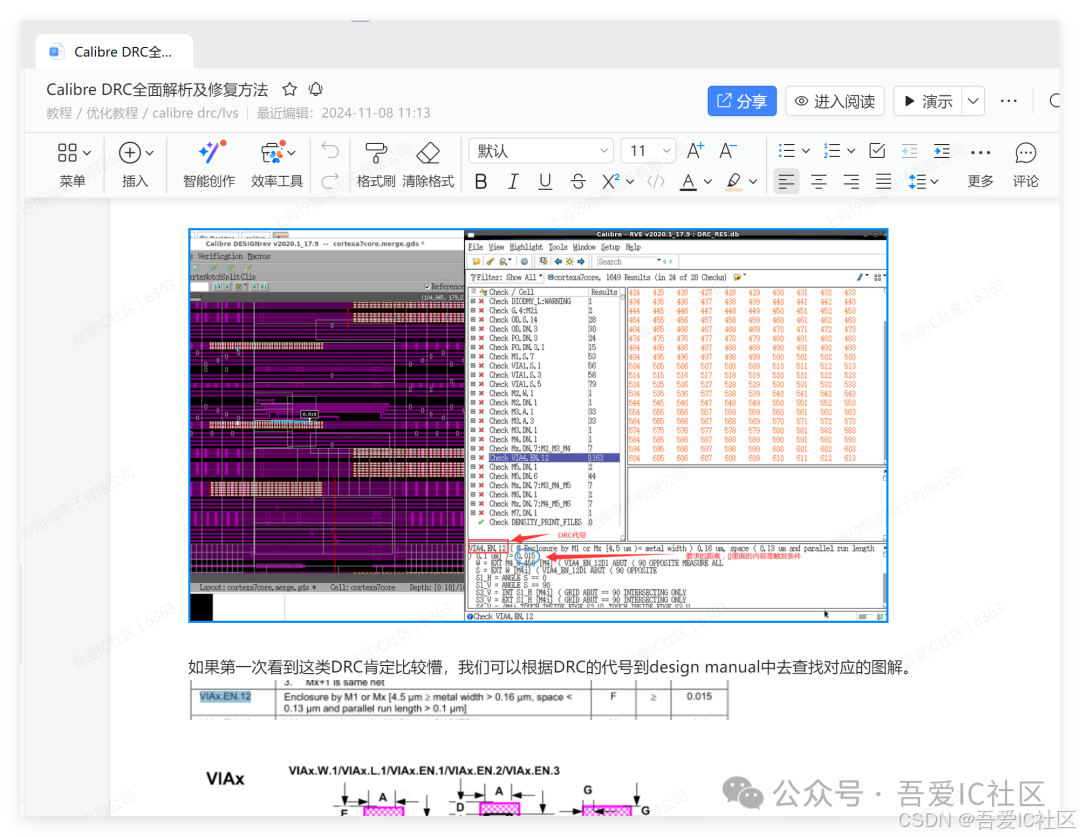Open the three-dot more menu in header

(1008, 101)
